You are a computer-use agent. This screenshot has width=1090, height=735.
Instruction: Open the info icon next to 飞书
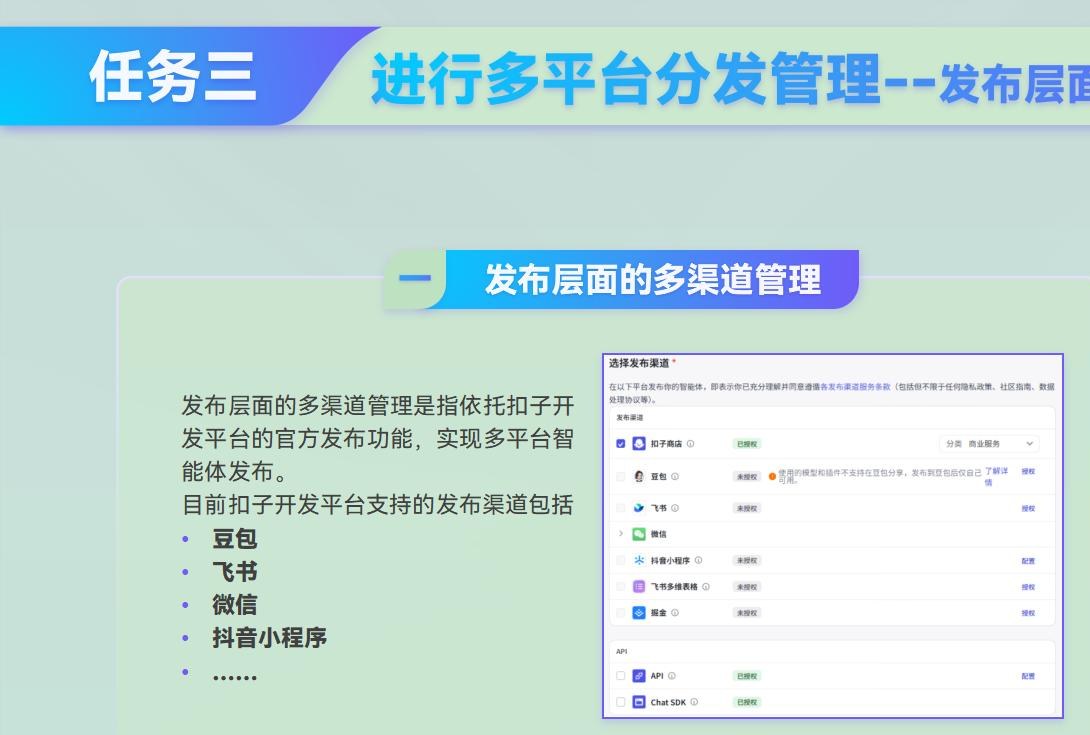675,508
